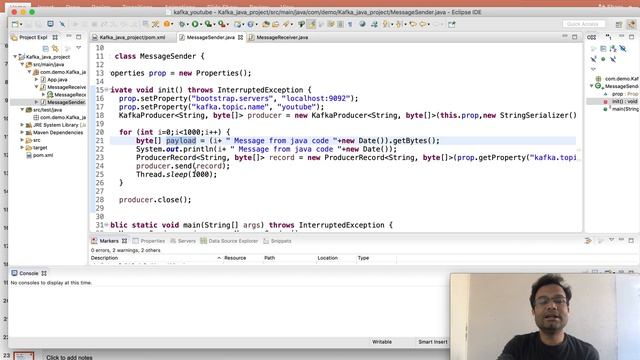The height and width of the screenshot is (360, 640).
Task: Sort markers by the Location column
Action: point(327,258)
